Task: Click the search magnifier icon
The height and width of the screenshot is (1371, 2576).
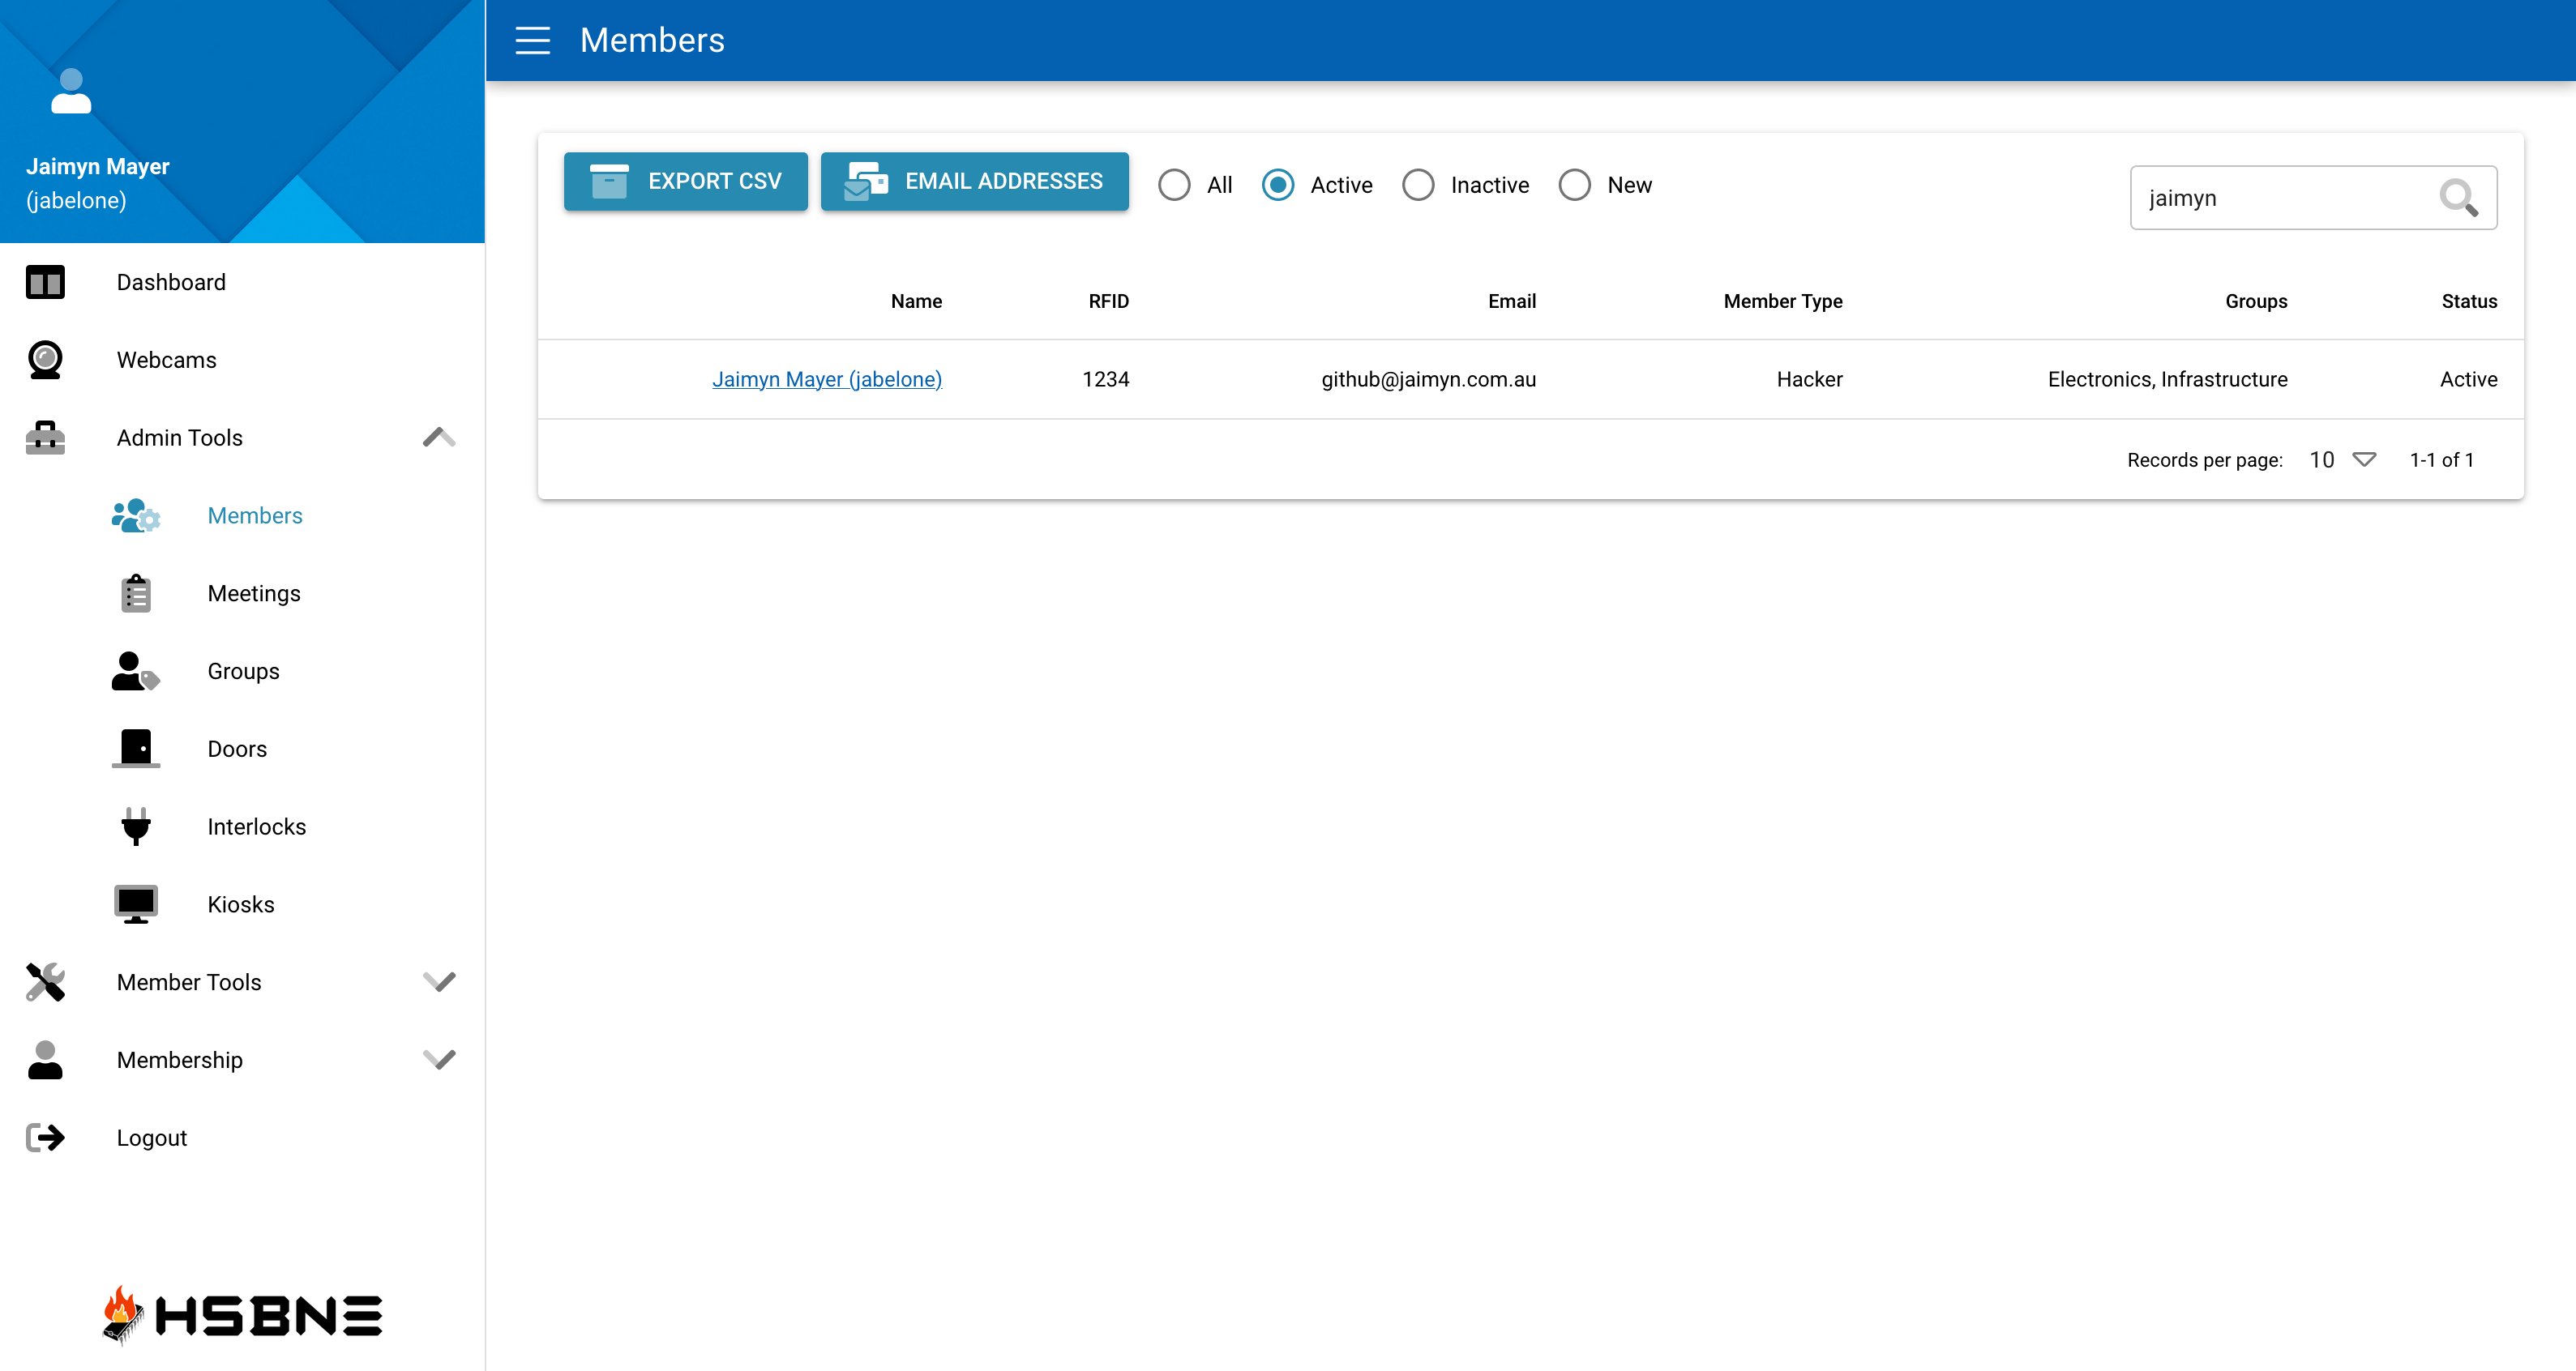Action: click(2458, 197)
